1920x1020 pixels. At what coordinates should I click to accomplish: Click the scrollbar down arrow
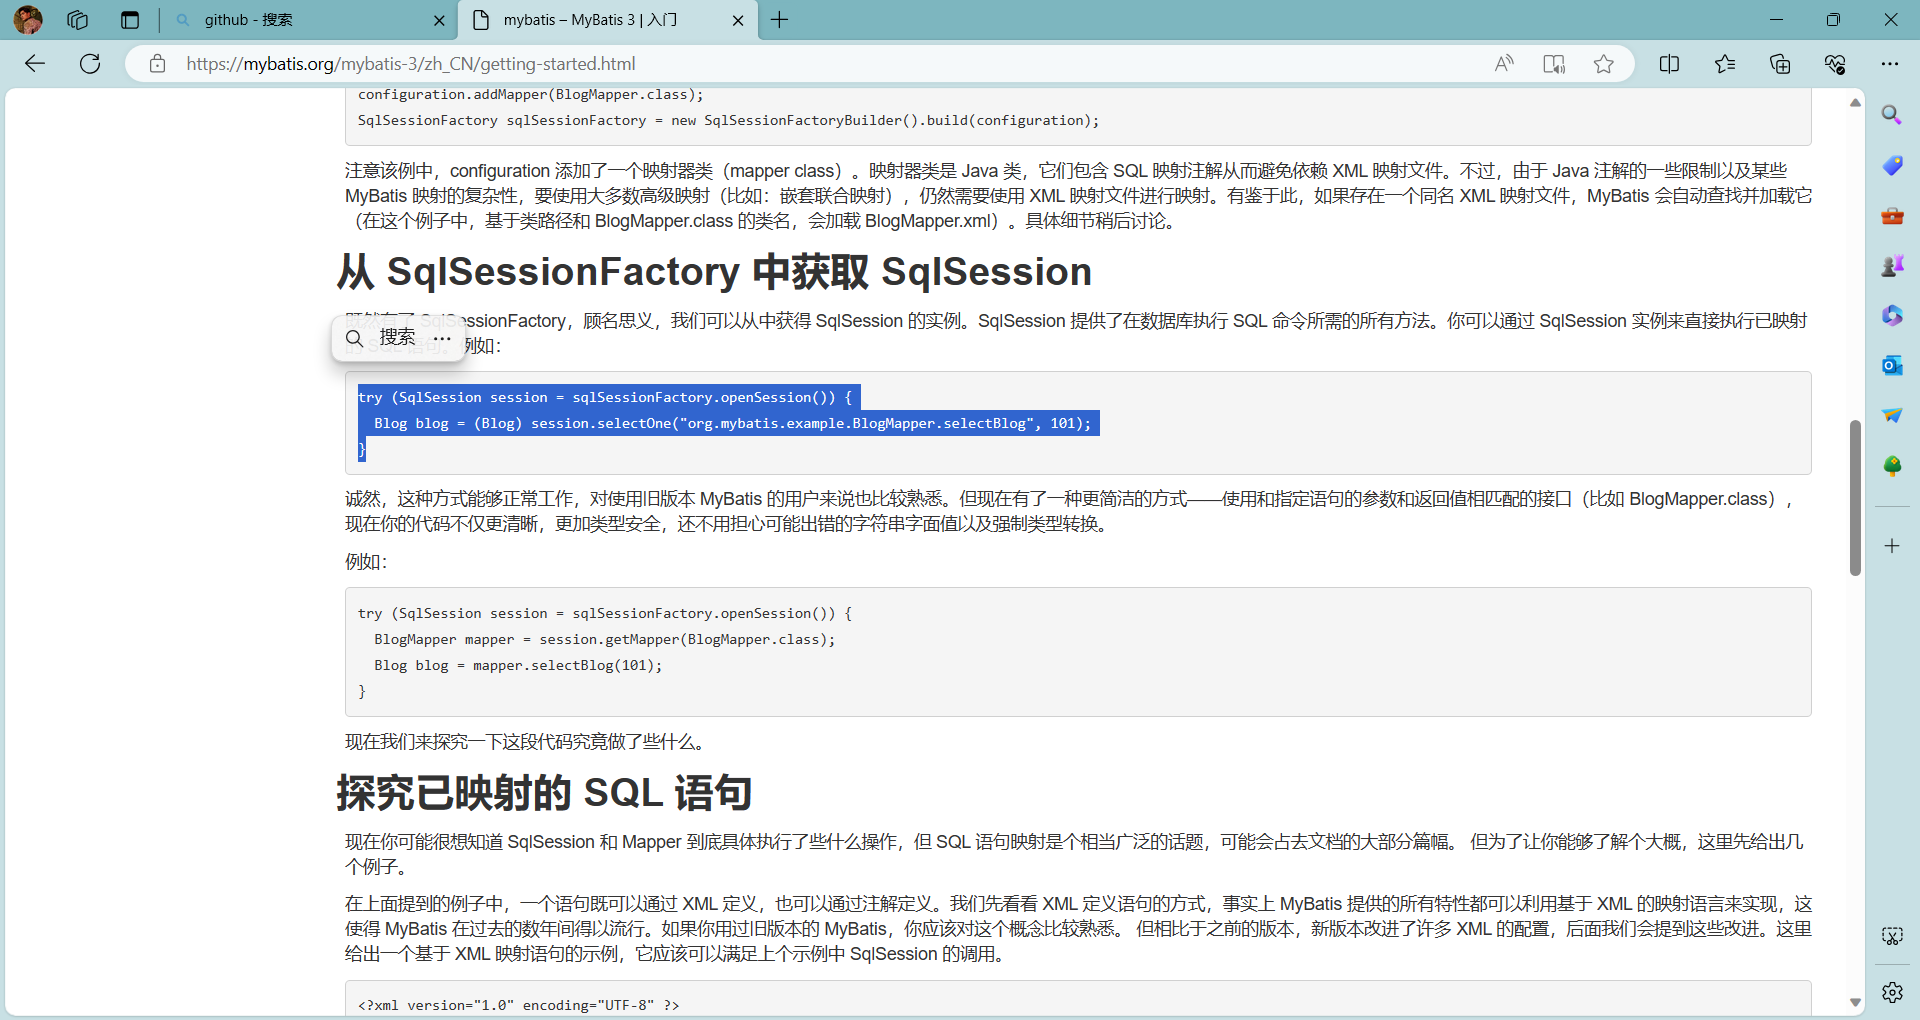[x=1855, y=1002]
